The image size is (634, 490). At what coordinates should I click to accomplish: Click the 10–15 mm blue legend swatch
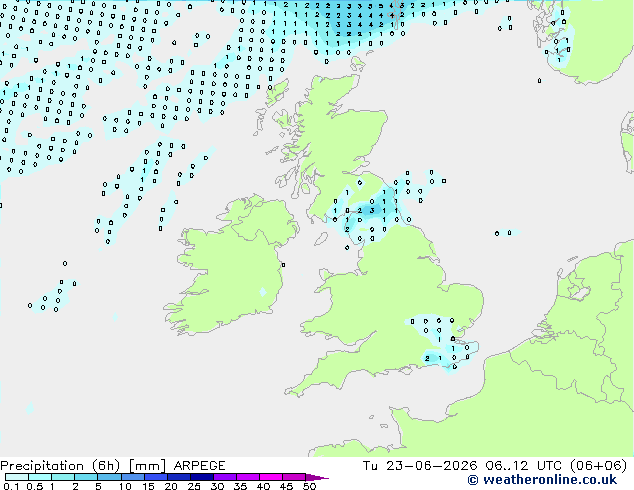[x=133, y=477]
